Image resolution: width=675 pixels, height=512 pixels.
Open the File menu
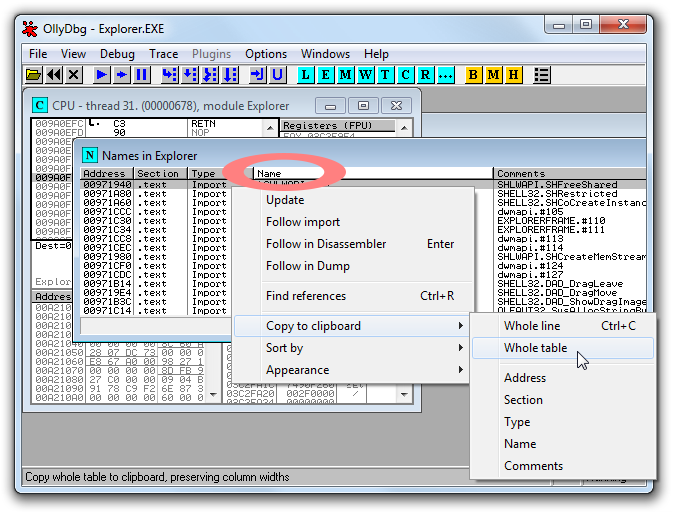[38, 54]
